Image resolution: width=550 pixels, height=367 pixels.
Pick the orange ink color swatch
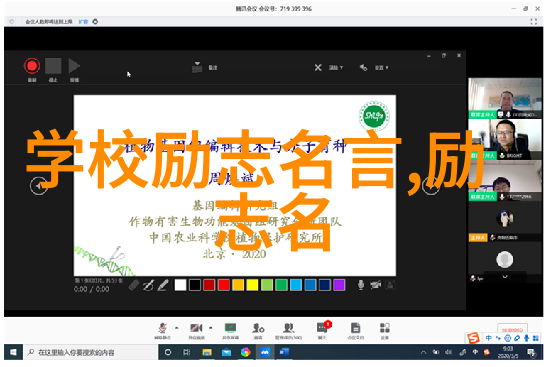click(238, 285)
